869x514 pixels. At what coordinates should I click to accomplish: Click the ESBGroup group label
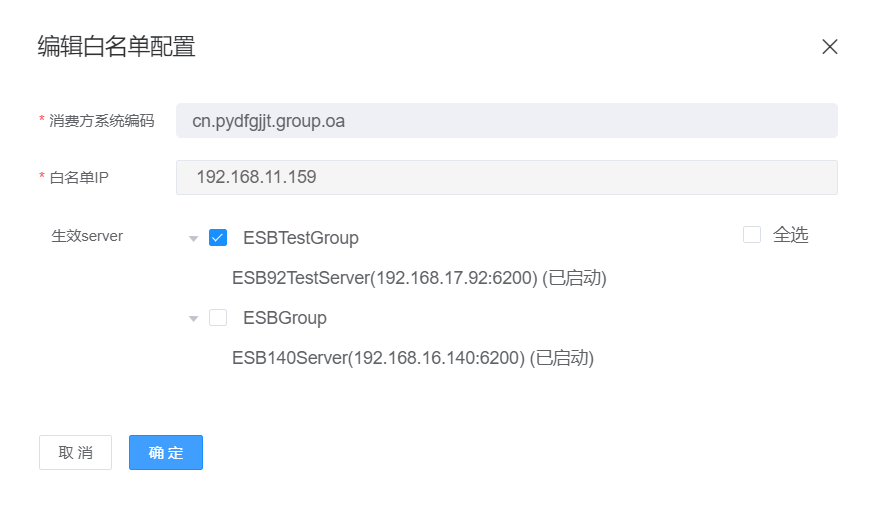[x=285, y=318]
